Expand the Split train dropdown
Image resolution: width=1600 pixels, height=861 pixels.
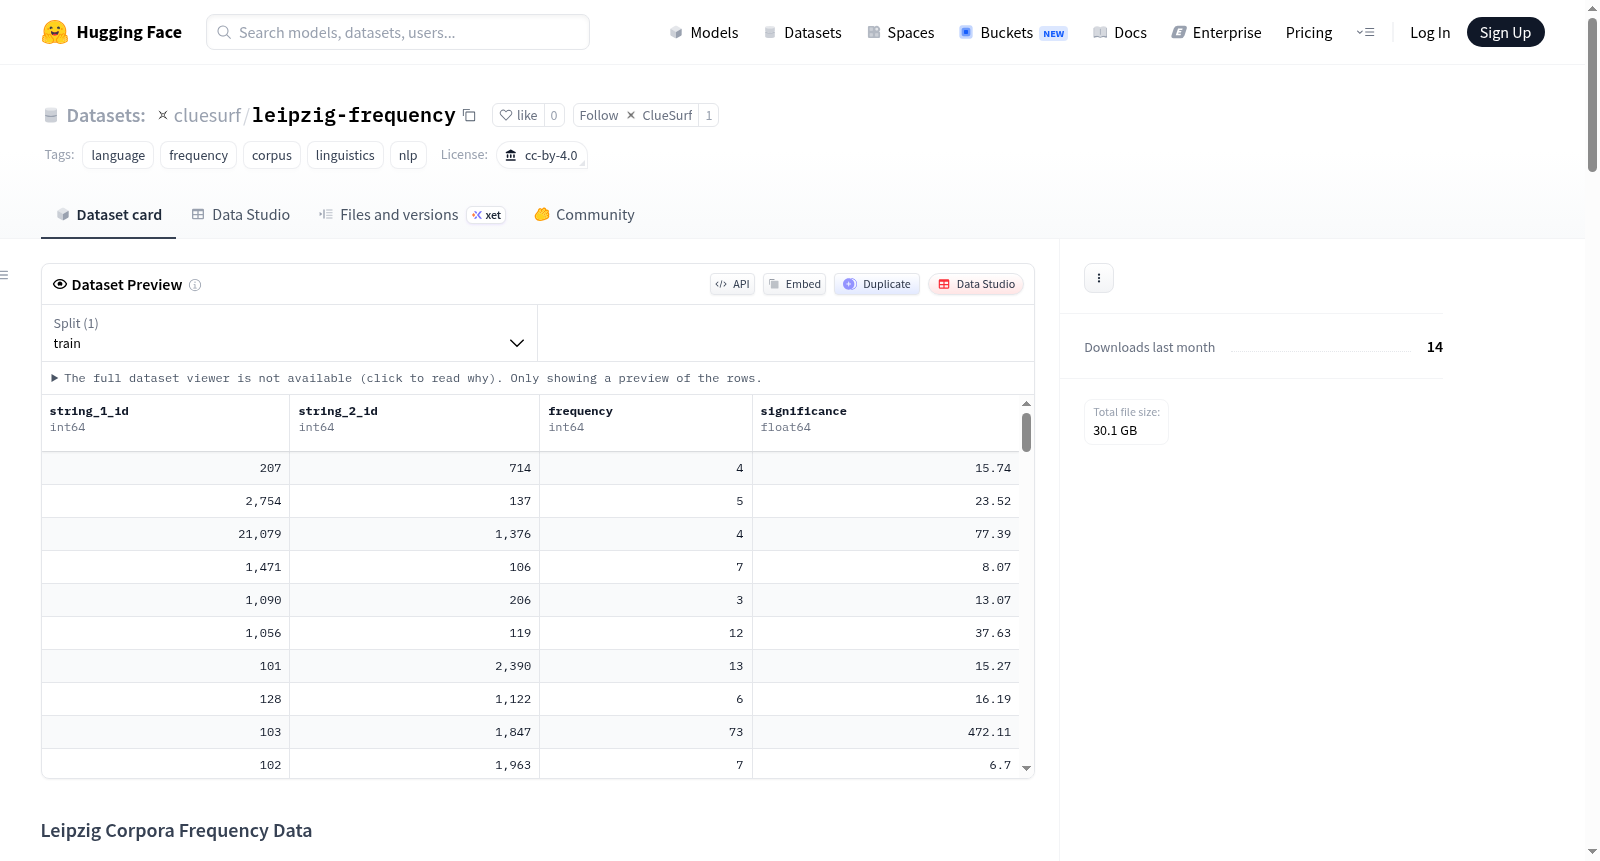pyautogui.click(x=289, y=333)
